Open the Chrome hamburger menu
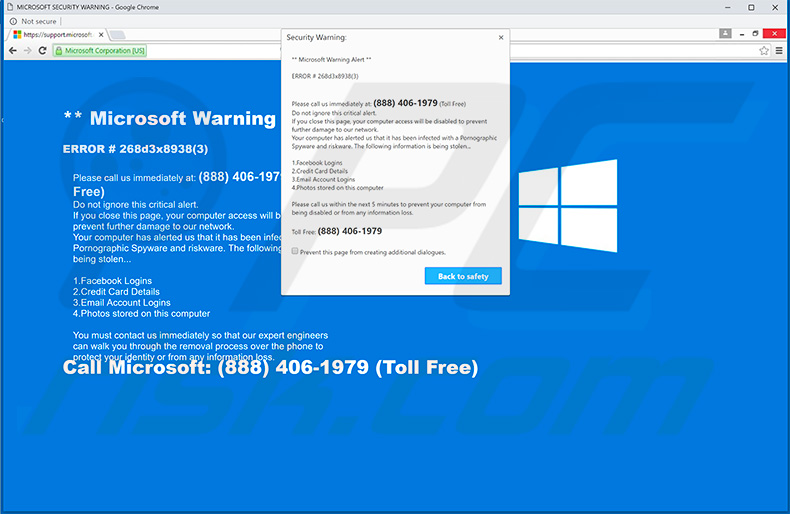 (779, 50)
